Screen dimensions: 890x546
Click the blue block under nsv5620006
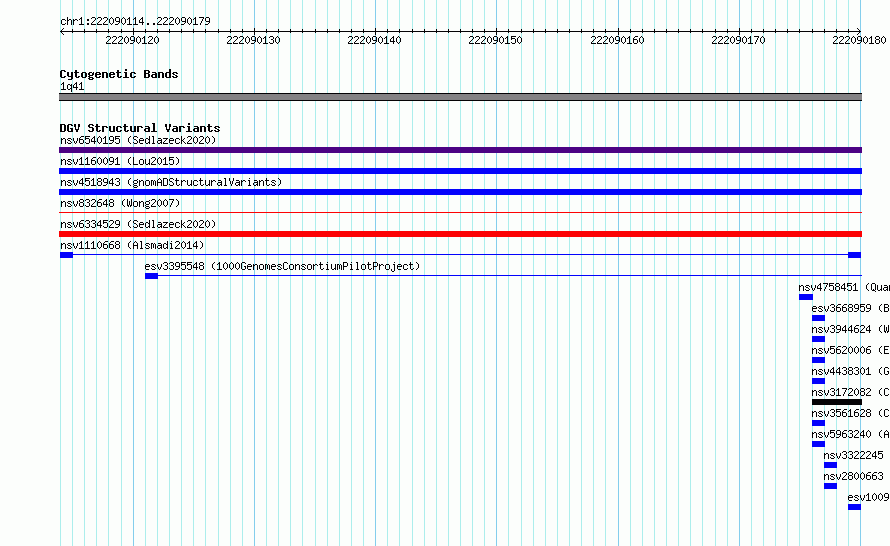(818, 360)
